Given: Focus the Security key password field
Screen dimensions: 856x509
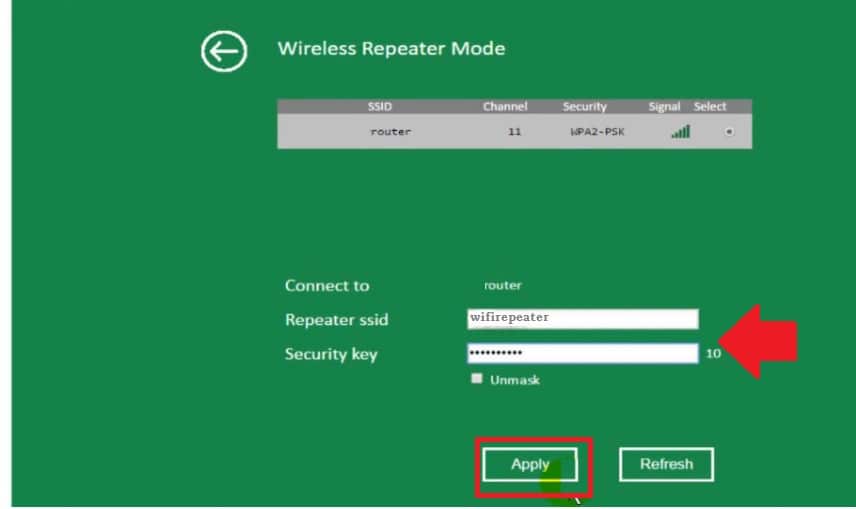Looking at the screenshot, I should (x=582, y=353).
